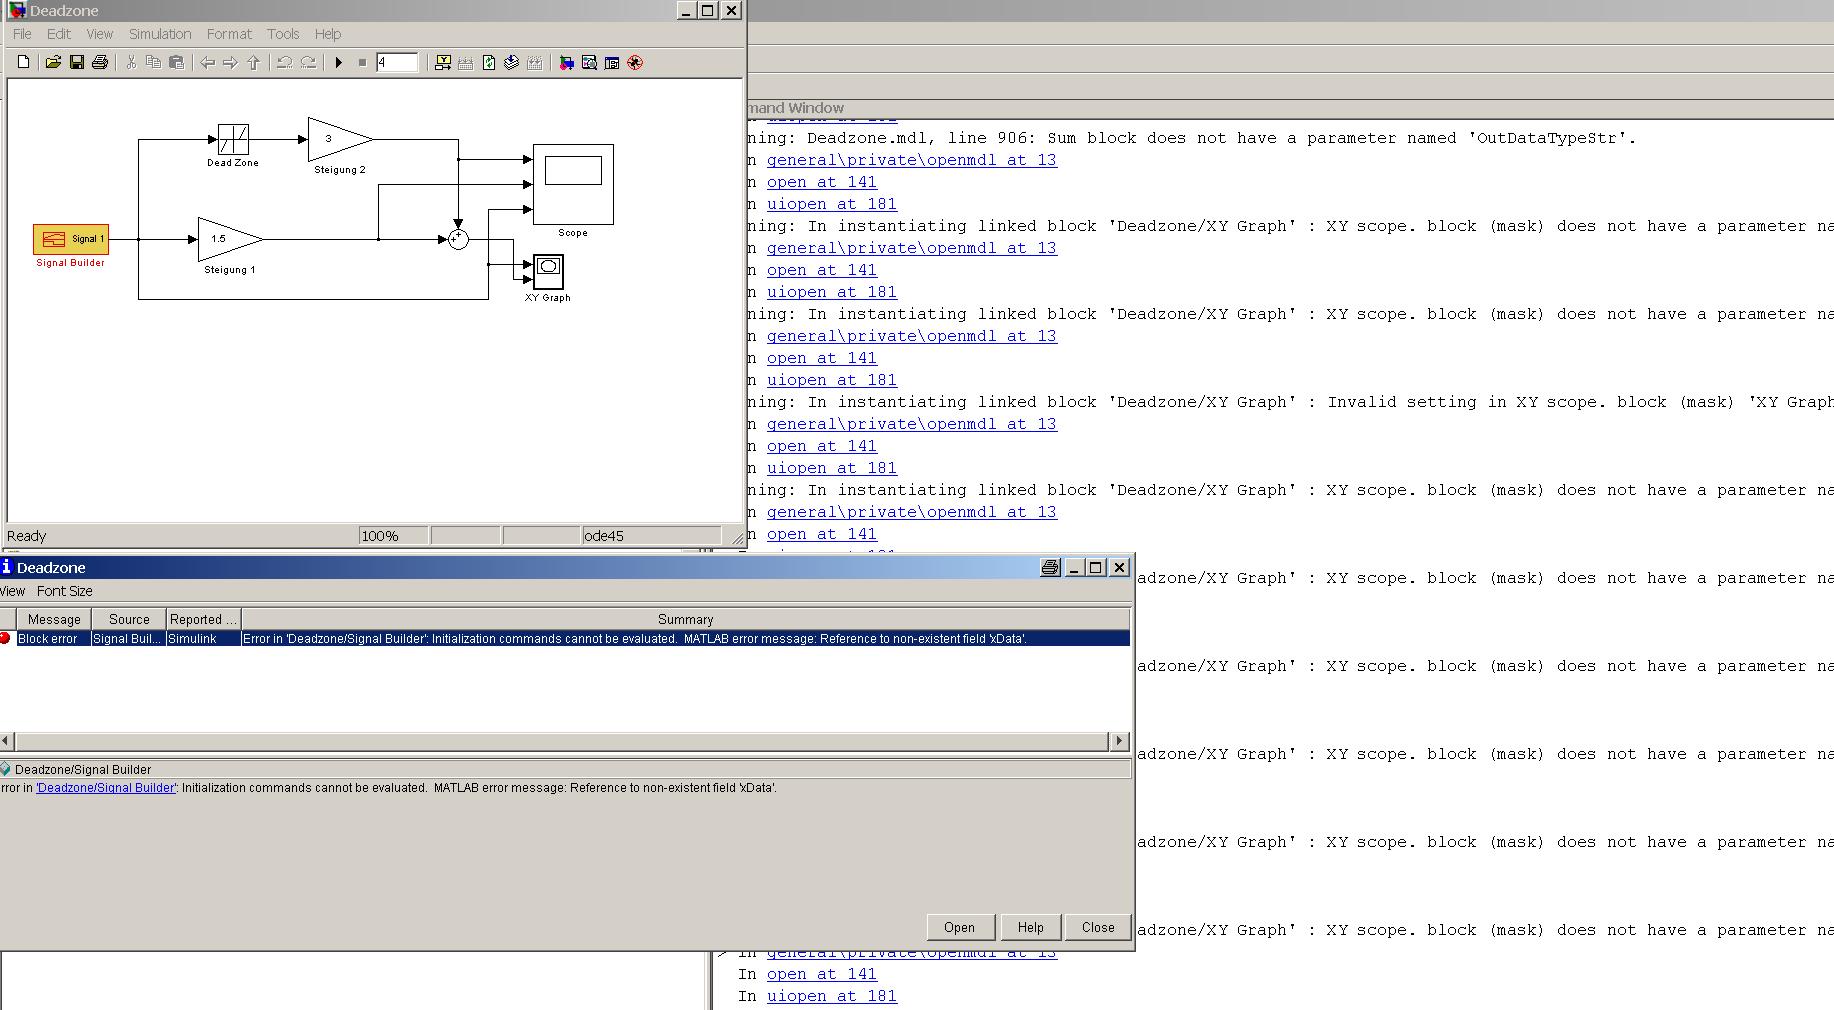Click the New model icon
1834x1010 pixels.
coord(24,63)
